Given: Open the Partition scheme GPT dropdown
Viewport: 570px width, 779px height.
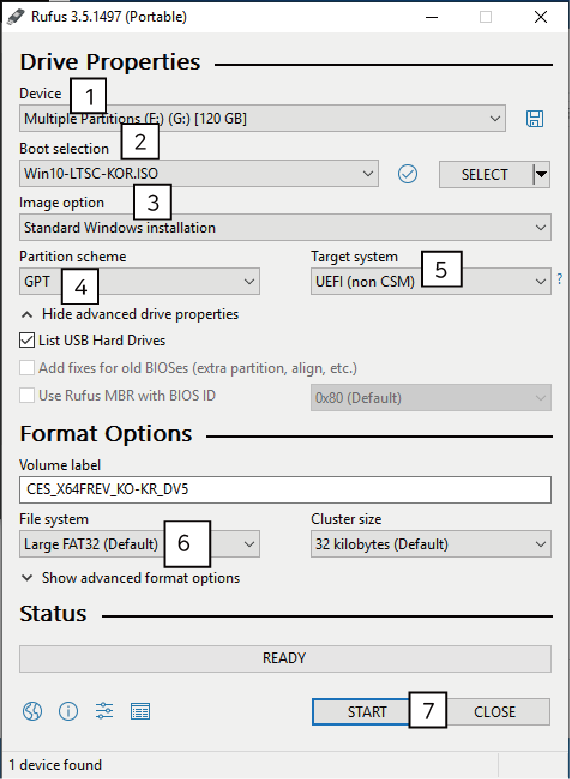Looking at the screenshot, I should (139, 282).
